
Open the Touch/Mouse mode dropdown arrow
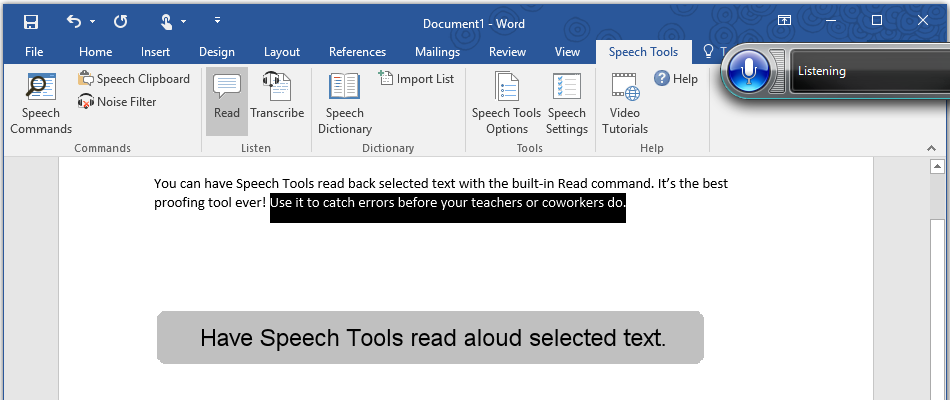pos(184,22)
